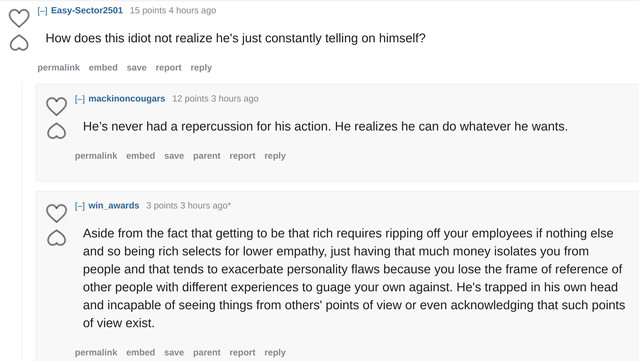Collapse mackinoncougars' comment with [–] toggle
Image resolution: width=639 pixels, height=361 pixels.
(80, 99)
